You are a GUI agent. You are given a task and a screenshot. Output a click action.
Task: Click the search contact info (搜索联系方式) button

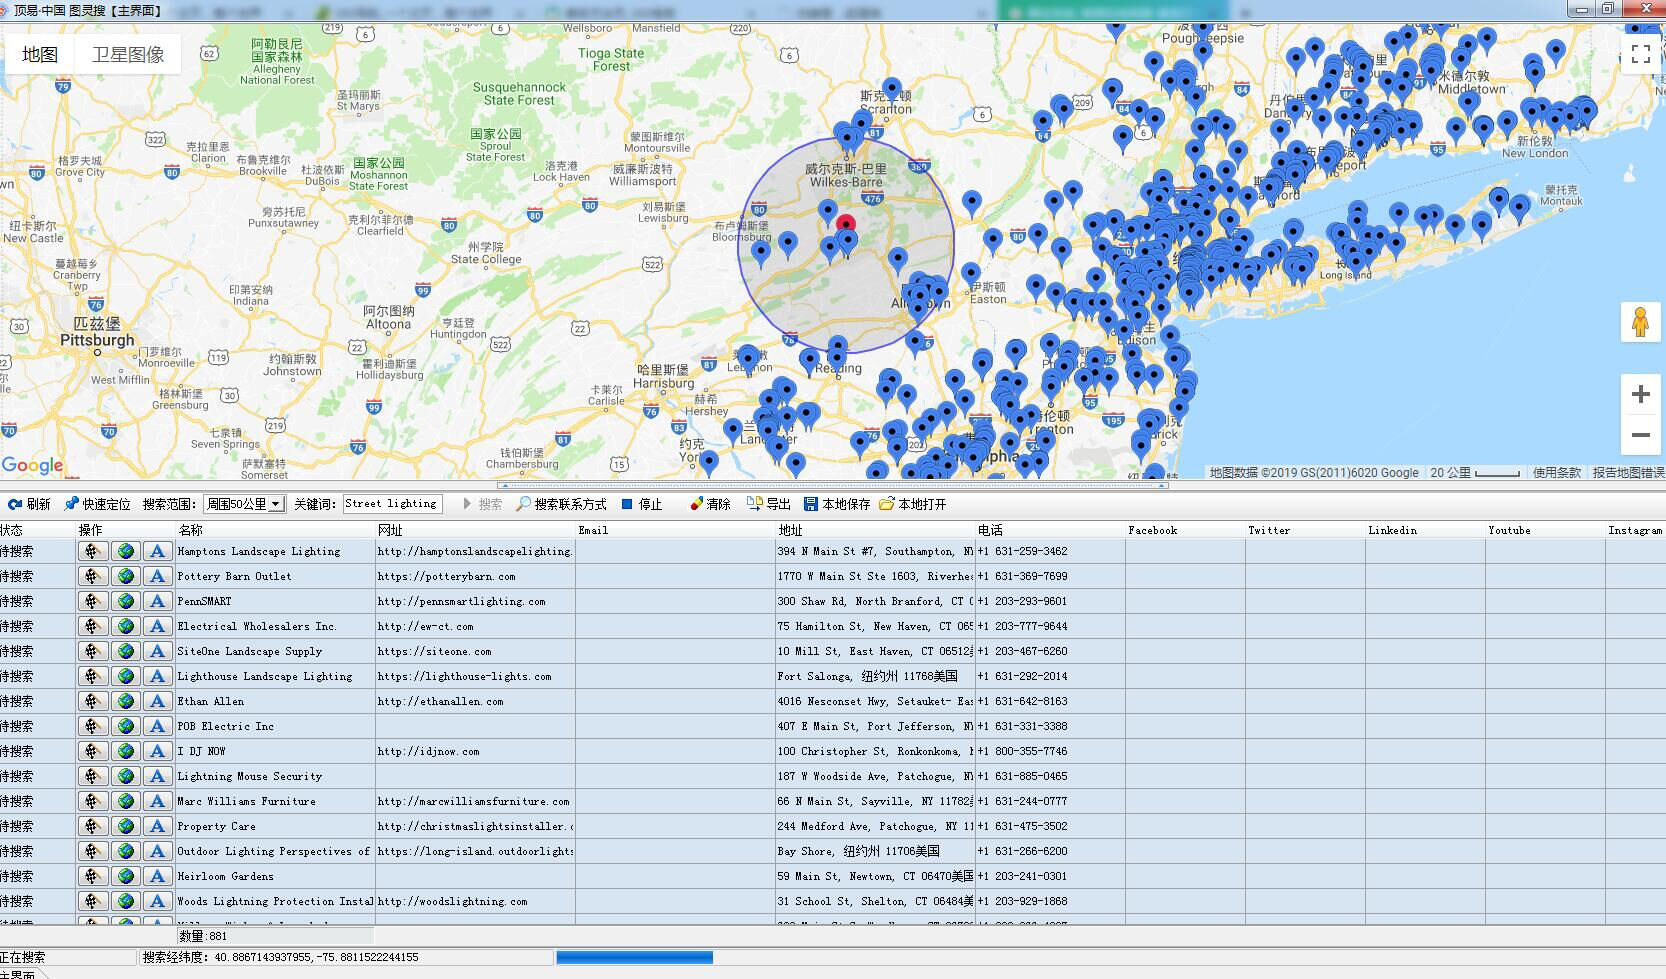point(561,504)
